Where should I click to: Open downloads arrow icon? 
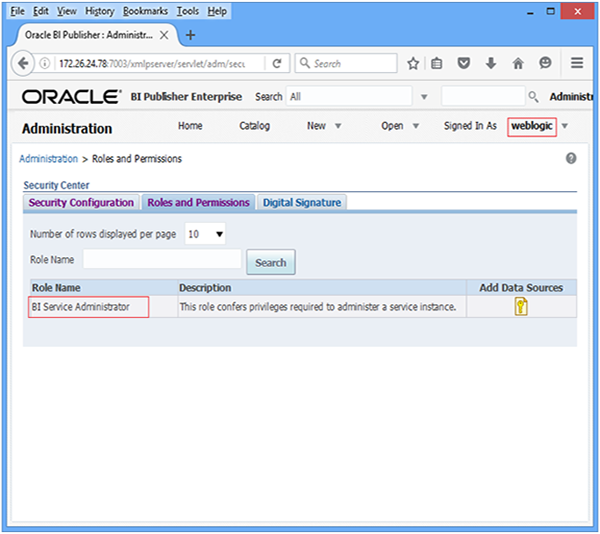[491, 63]
